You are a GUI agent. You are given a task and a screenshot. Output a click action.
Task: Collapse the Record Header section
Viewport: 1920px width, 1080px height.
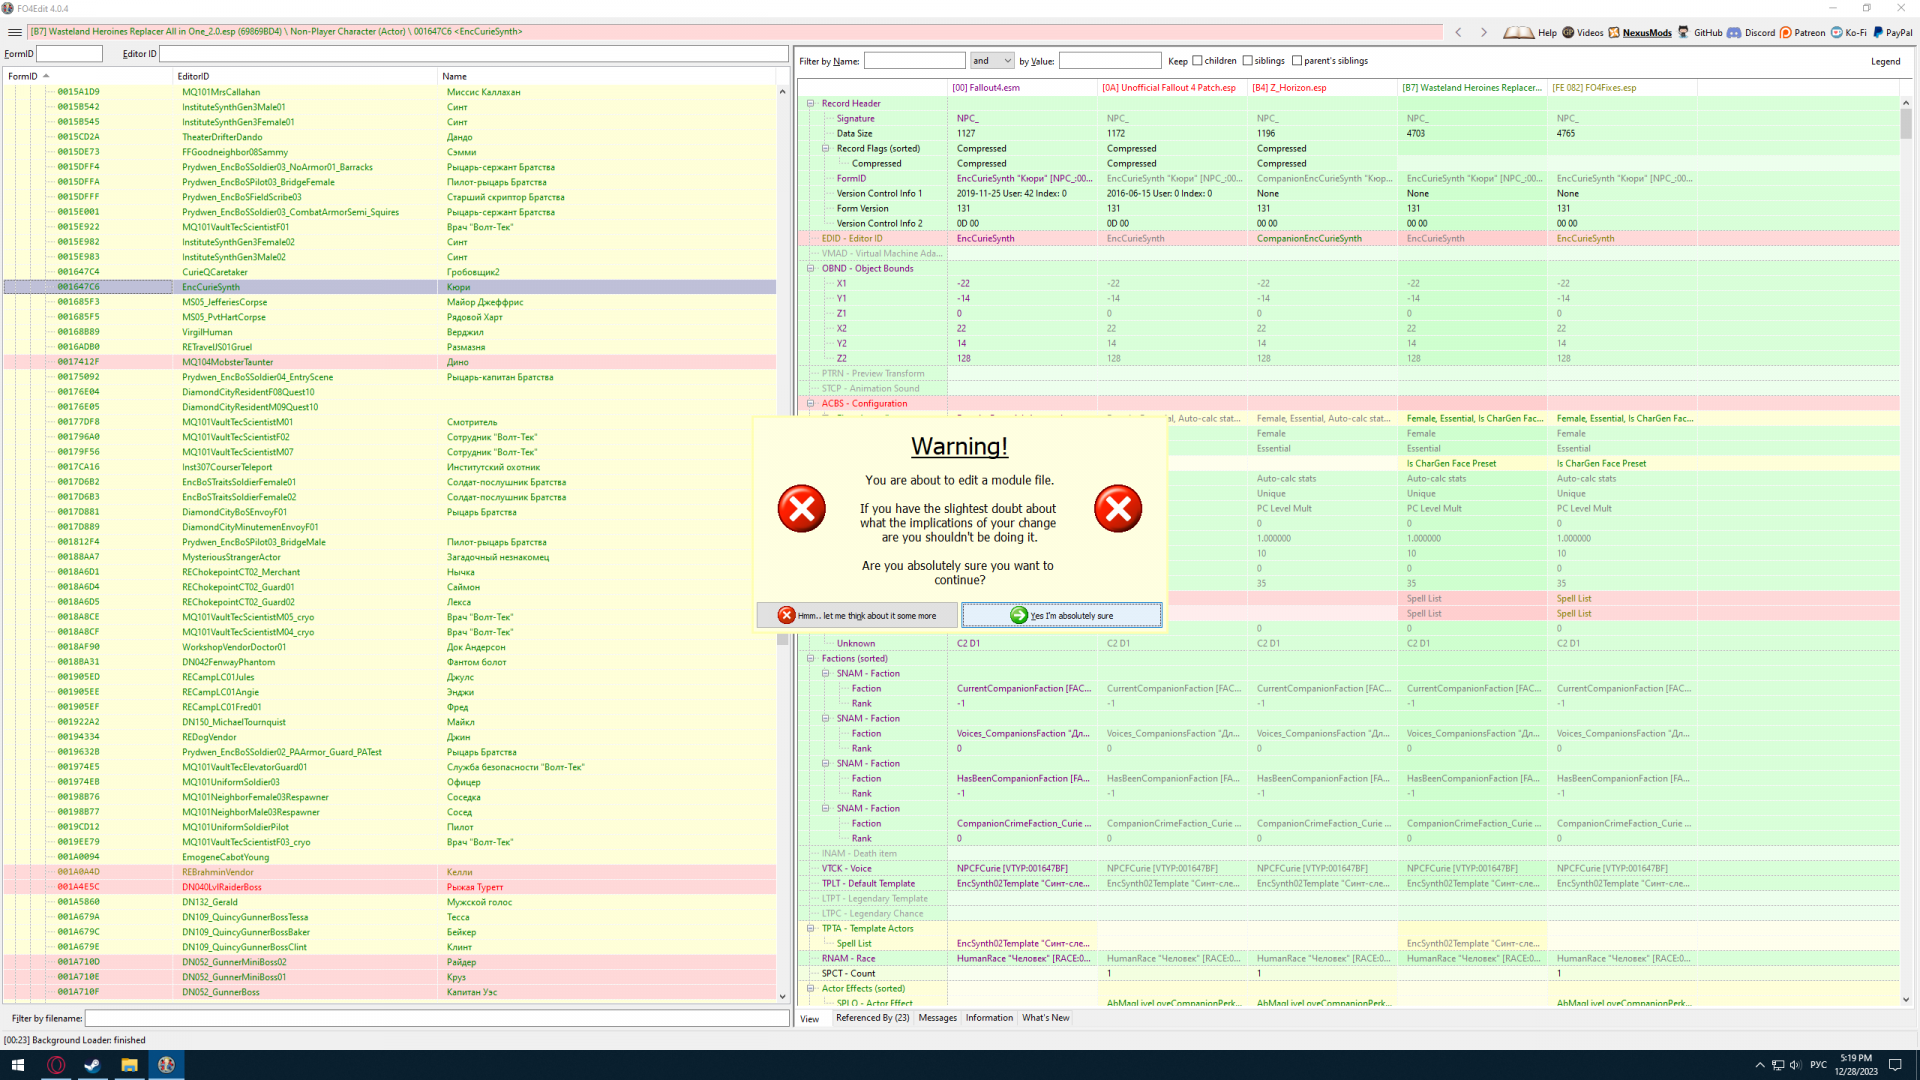pos(811,103)
